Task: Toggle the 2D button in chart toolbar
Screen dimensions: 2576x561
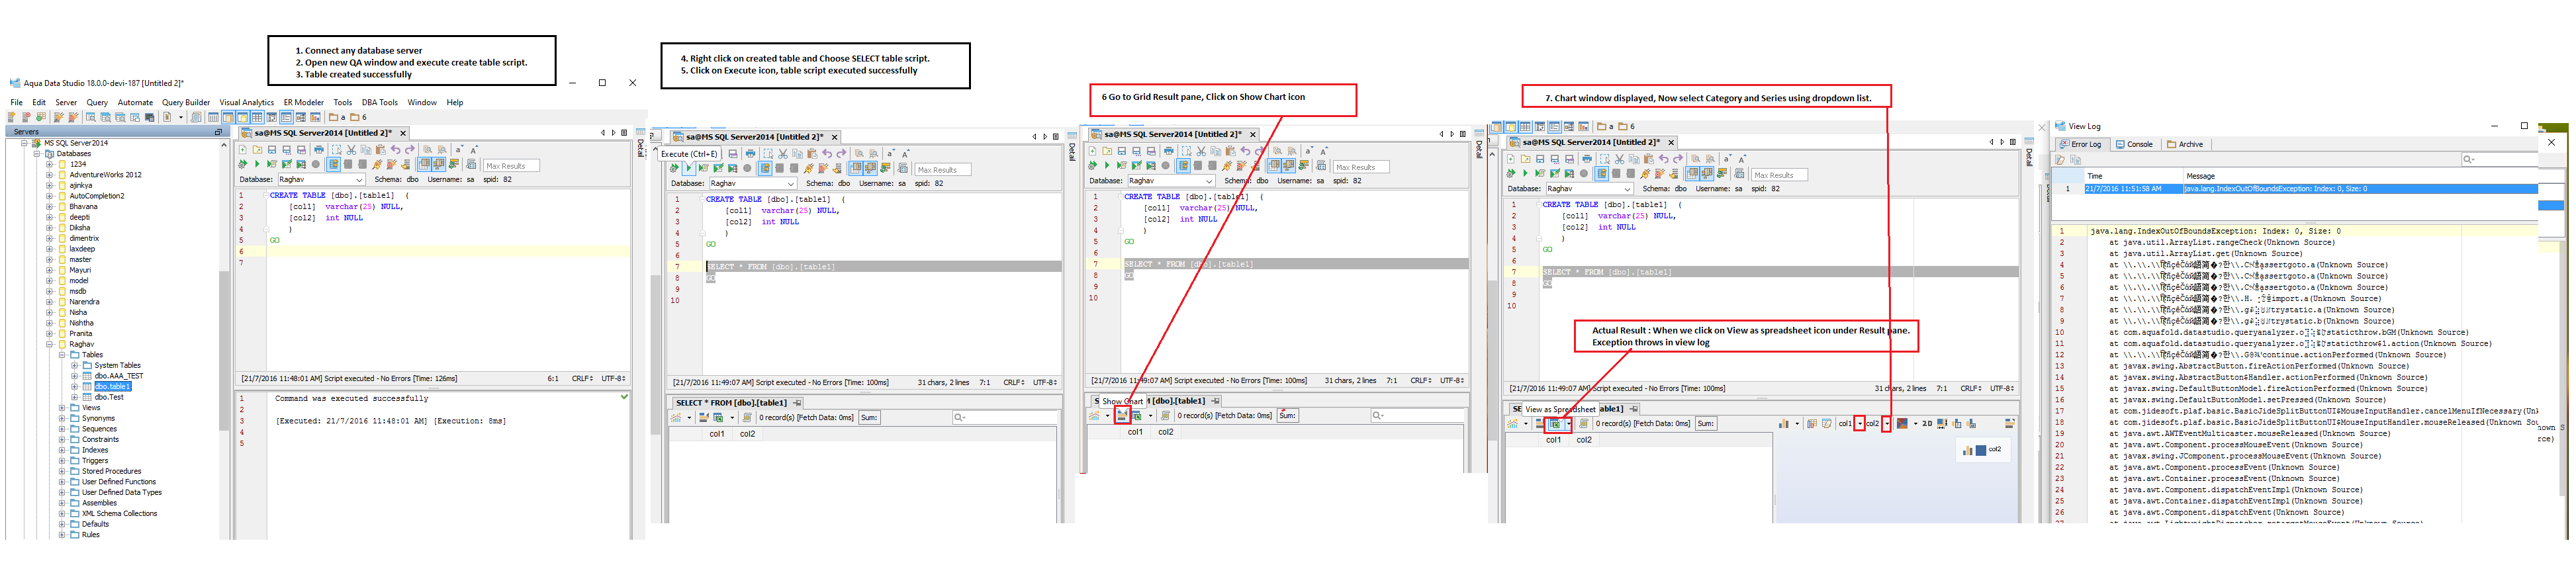Action: point(1927,423)
